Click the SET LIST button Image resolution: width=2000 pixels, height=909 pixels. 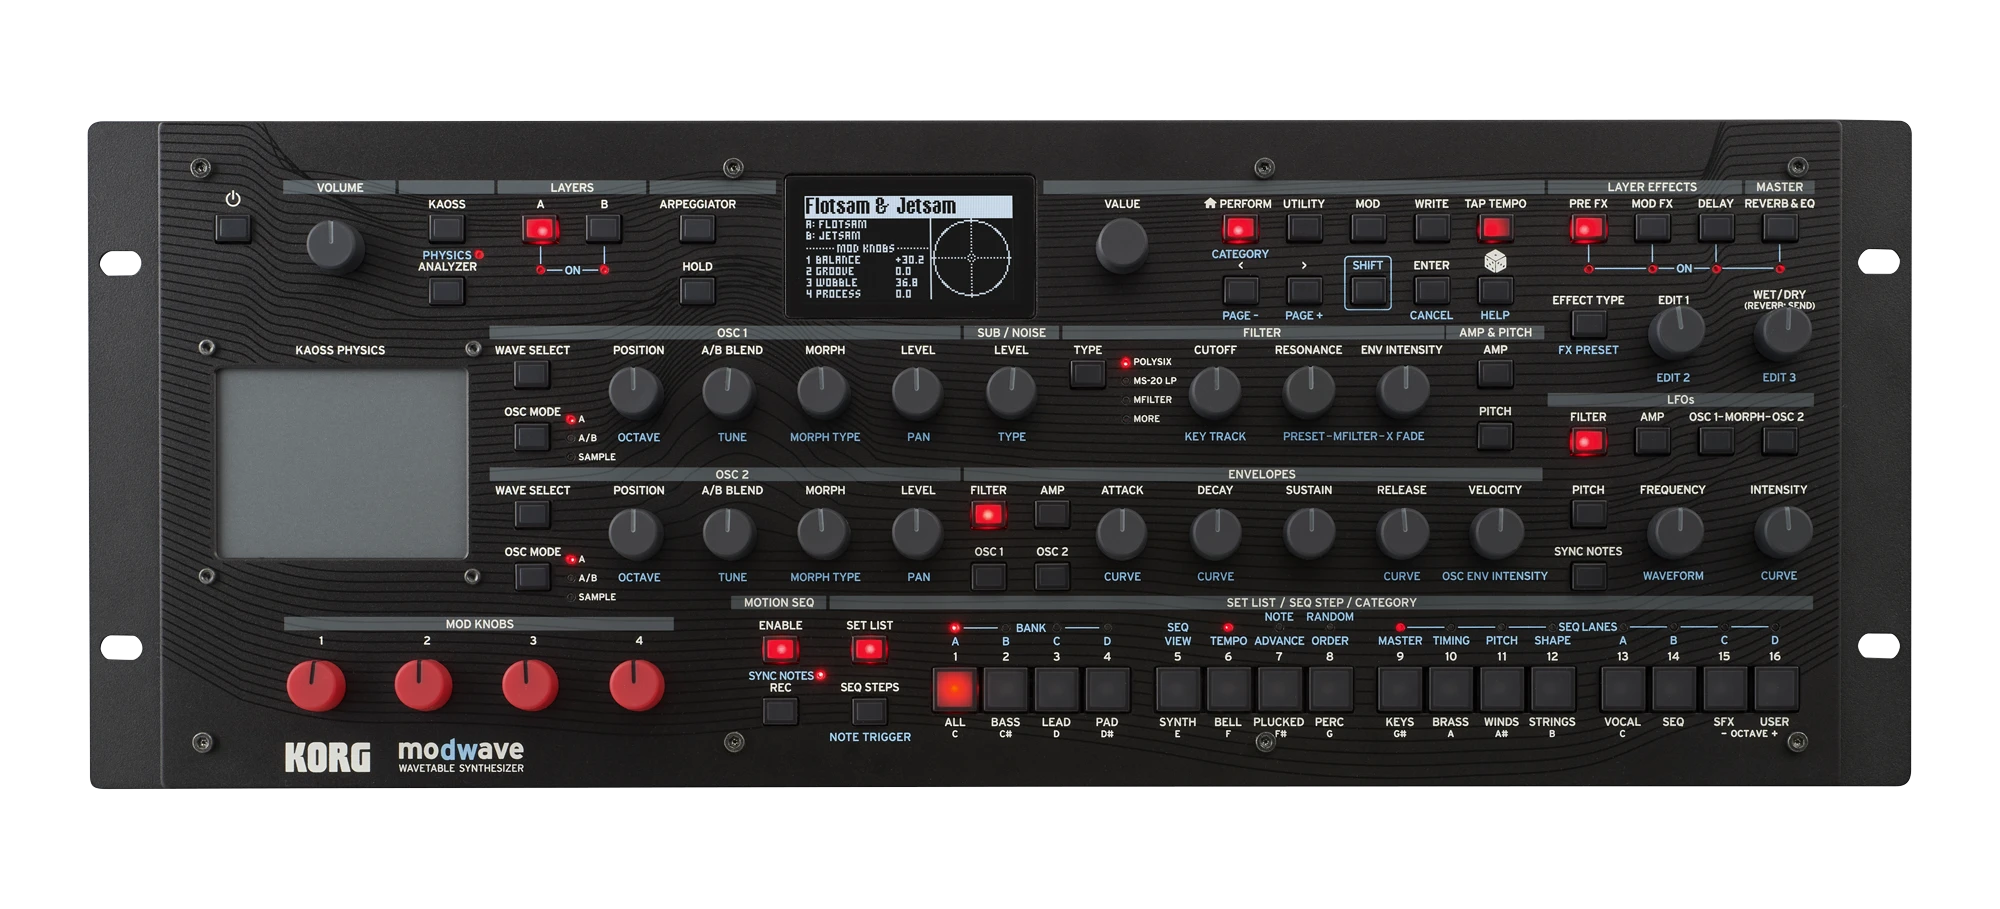point(869,650)
